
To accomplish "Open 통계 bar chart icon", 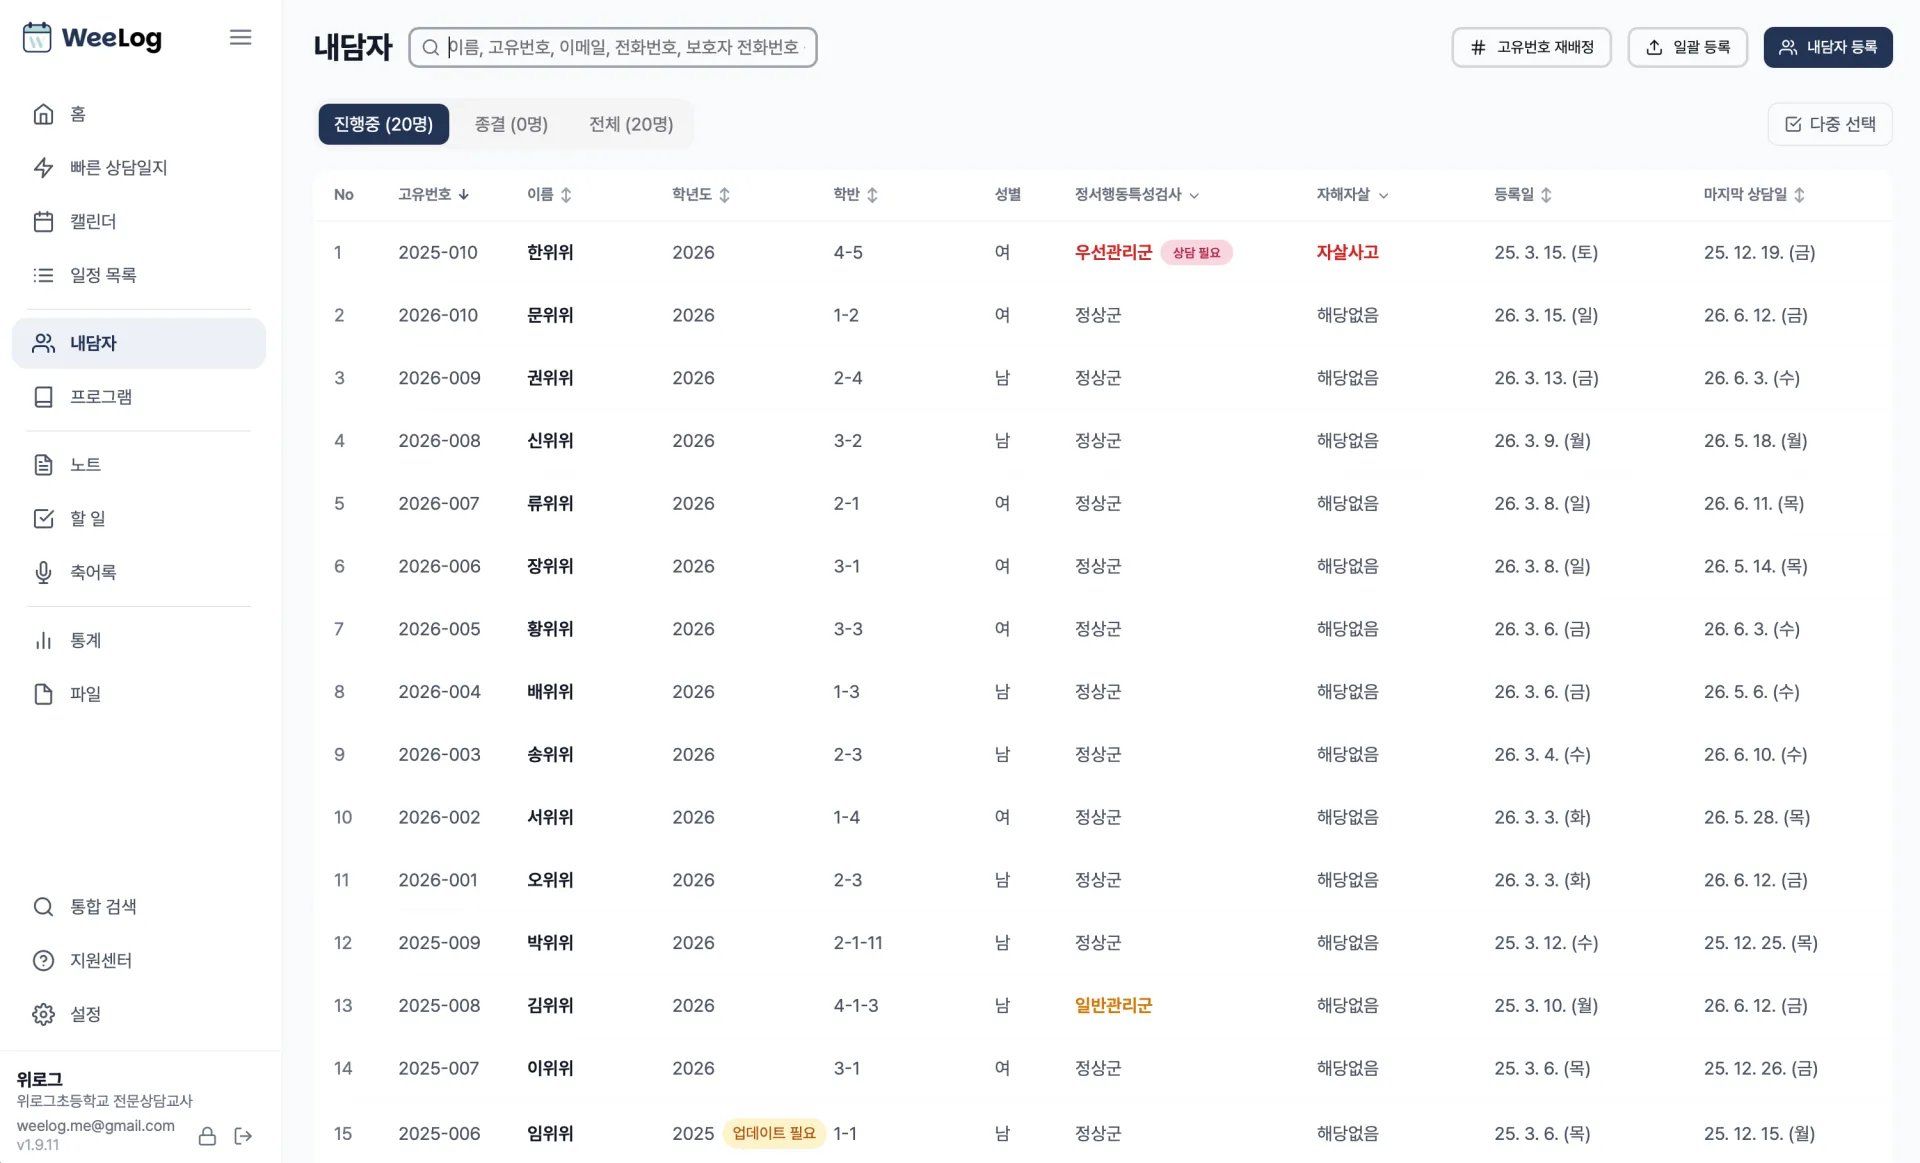I will click(x=43, y=640).
